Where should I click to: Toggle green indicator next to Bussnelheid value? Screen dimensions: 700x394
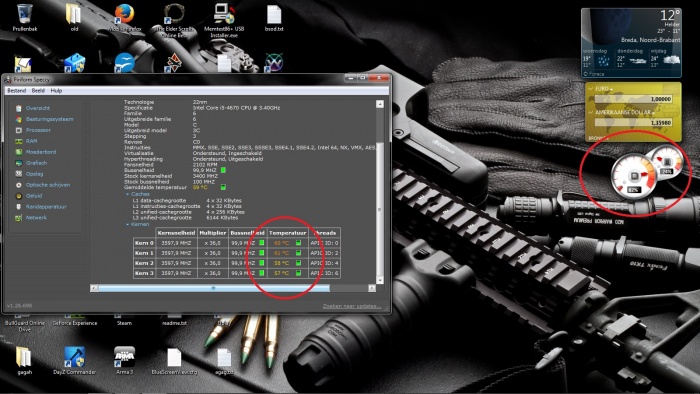click(x=223, y=170)
